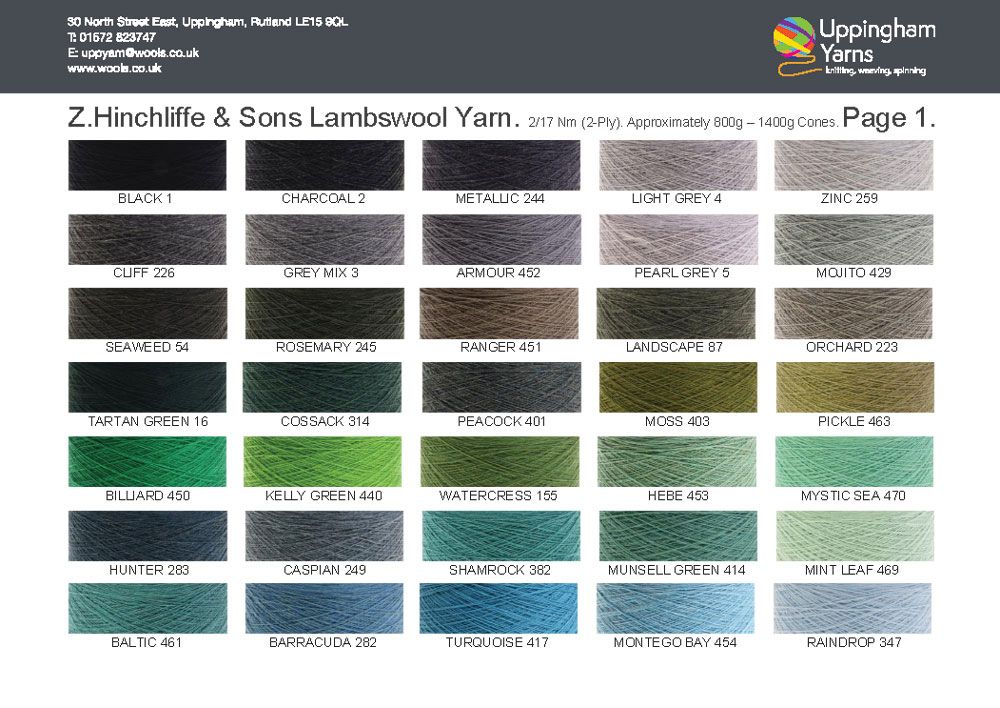1000x708 pixels.
Task: Click the 'ZINC 259' colour name label
Action: pyautogui.click(x=849, y=198)
